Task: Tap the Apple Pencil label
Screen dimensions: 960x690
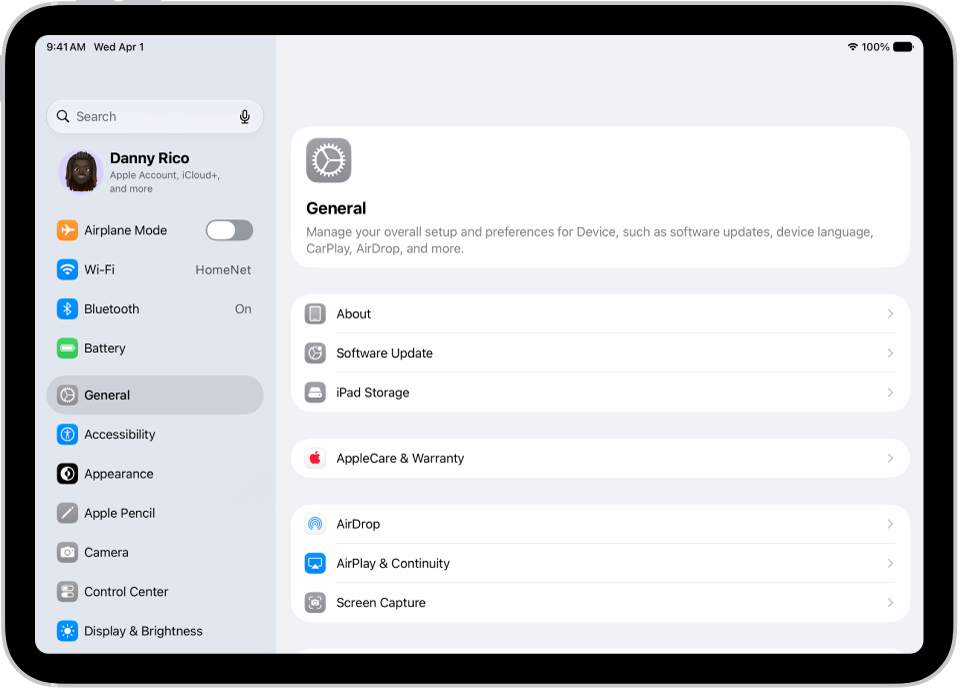Action: point(119,513)
